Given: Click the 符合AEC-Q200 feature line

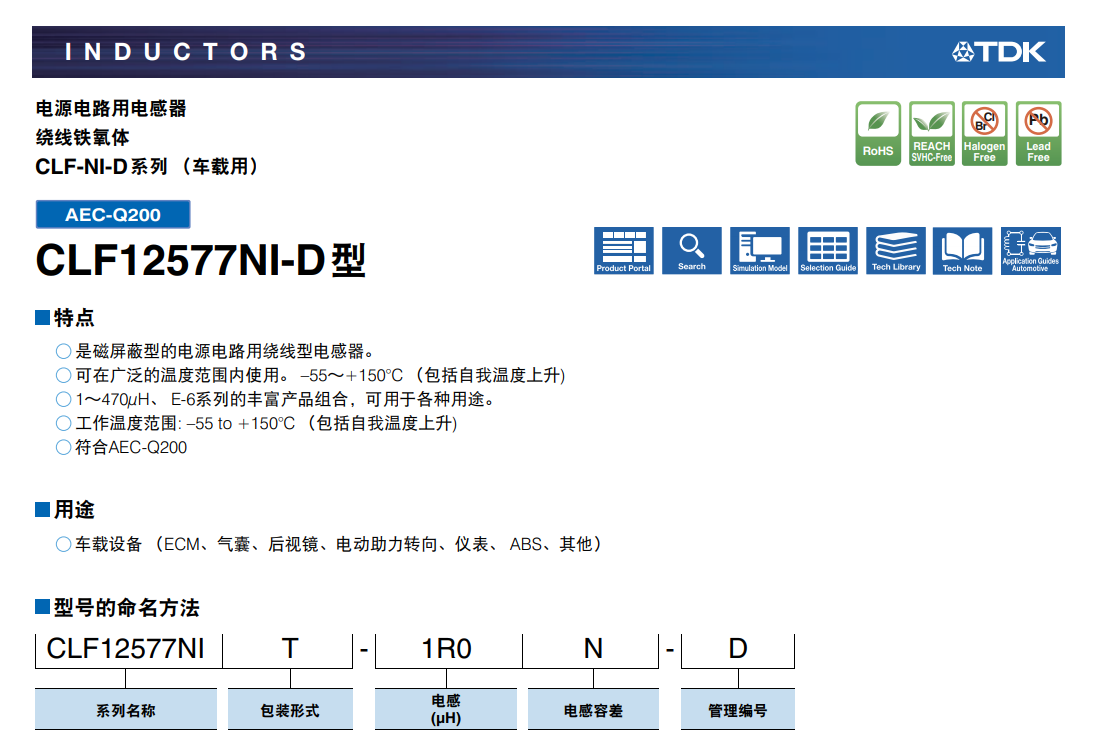Looking at the screenshot, I should 122,448.
